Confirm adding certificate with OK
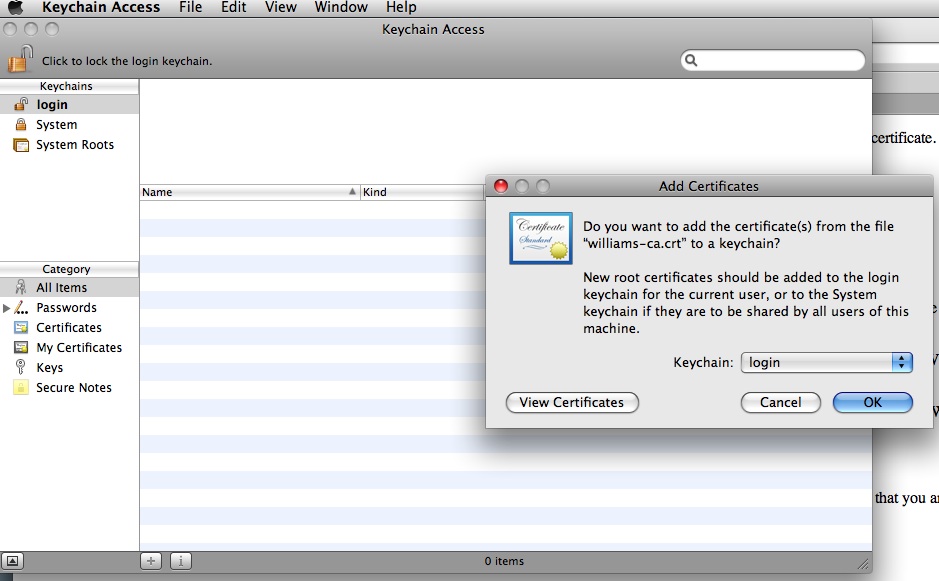This screenshot has height=581, width=939. click(x=873, y=403)
